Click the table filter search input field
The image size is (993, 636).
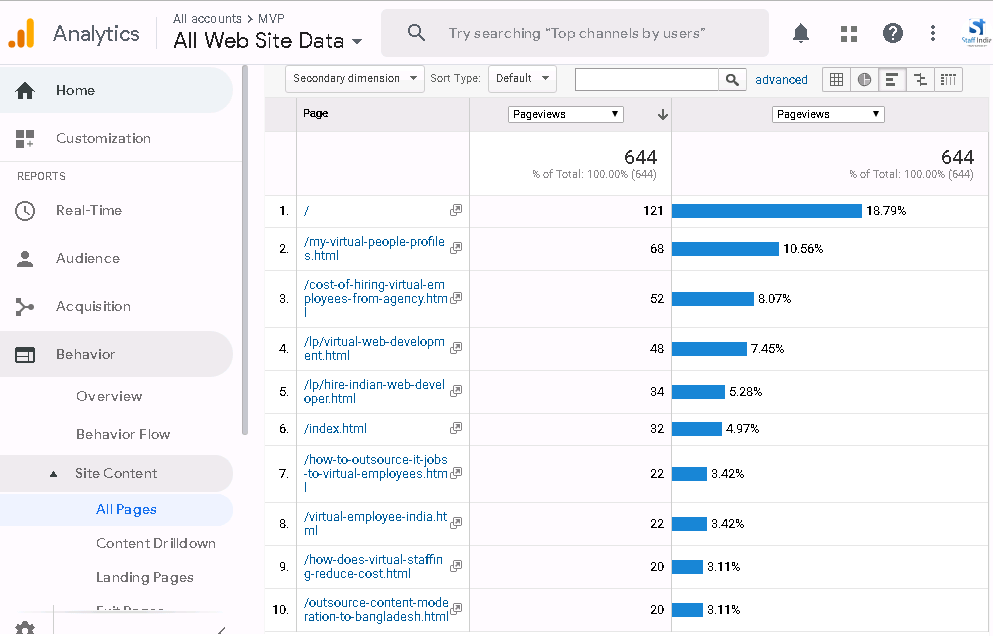(646, 80)
